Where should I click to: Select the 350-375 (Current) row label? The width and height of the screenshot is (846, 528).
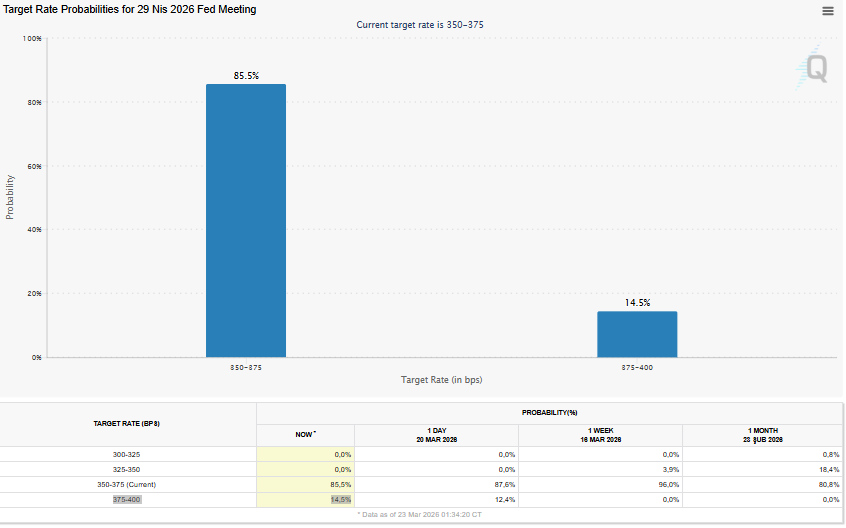click(x=126, y=484)
